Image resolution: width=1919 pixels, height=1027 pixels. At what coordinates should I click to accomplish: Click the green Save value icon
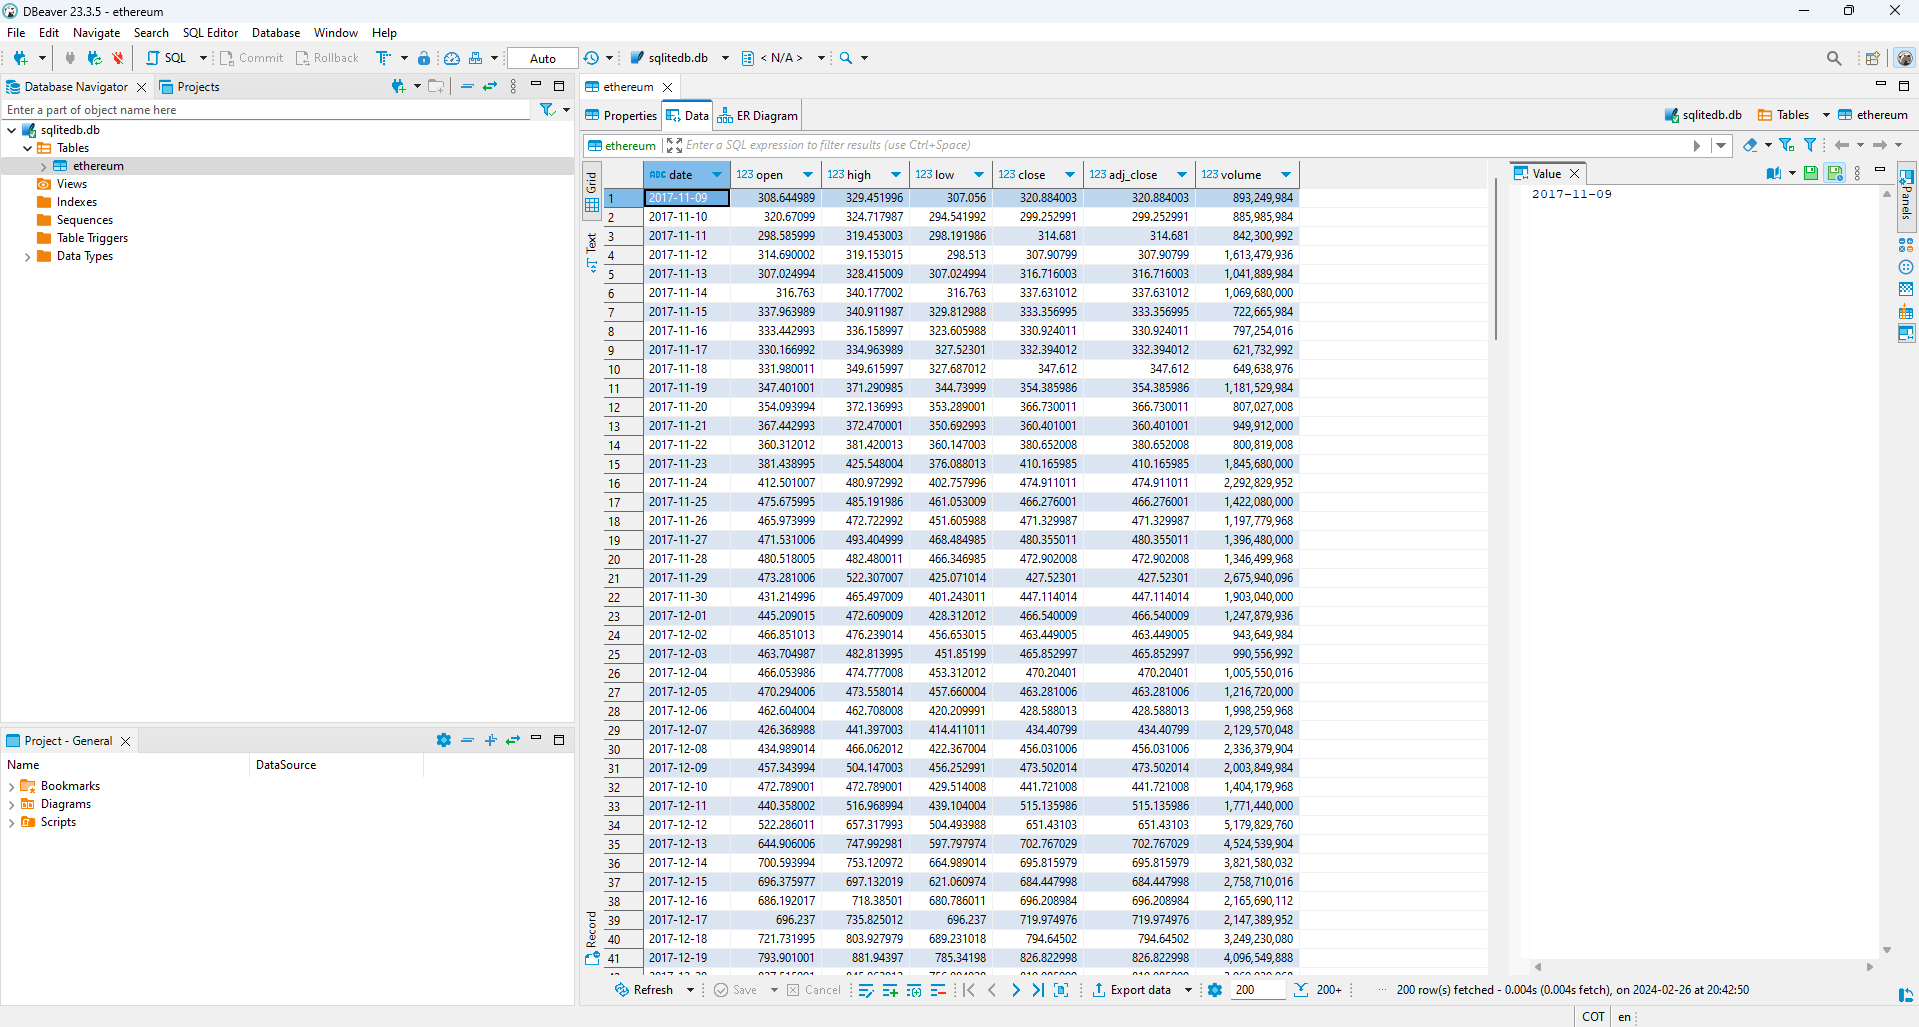click(x=1811, y=173)
